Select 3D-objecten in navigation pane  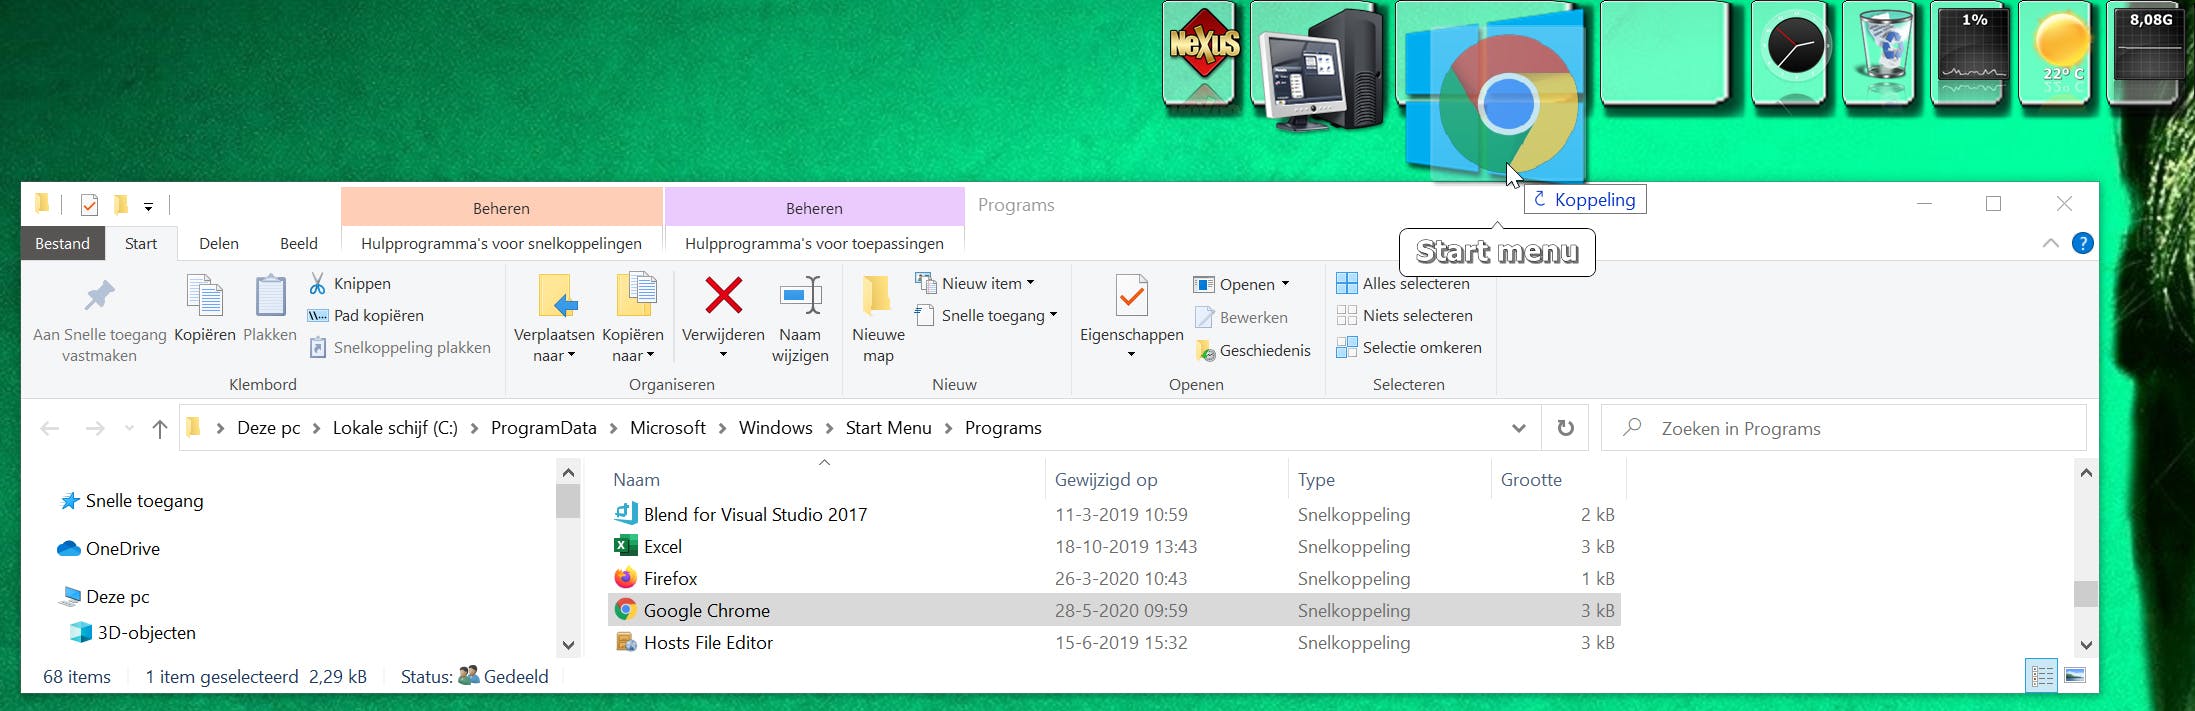pos(133,633)
